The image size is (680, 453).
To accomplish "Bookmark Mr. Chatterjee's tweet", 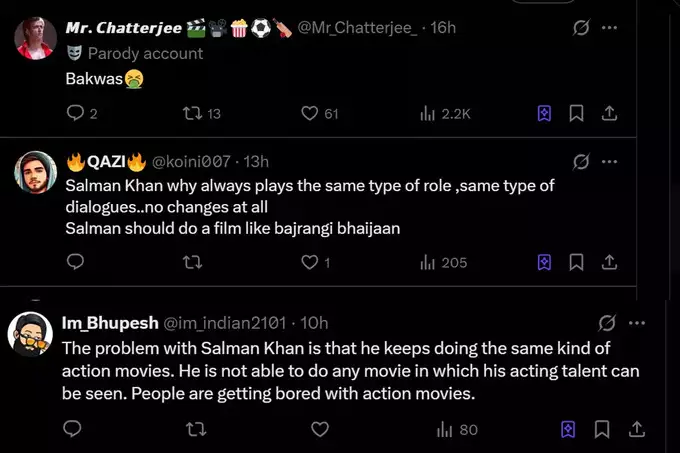I will [x=576, y=113].
